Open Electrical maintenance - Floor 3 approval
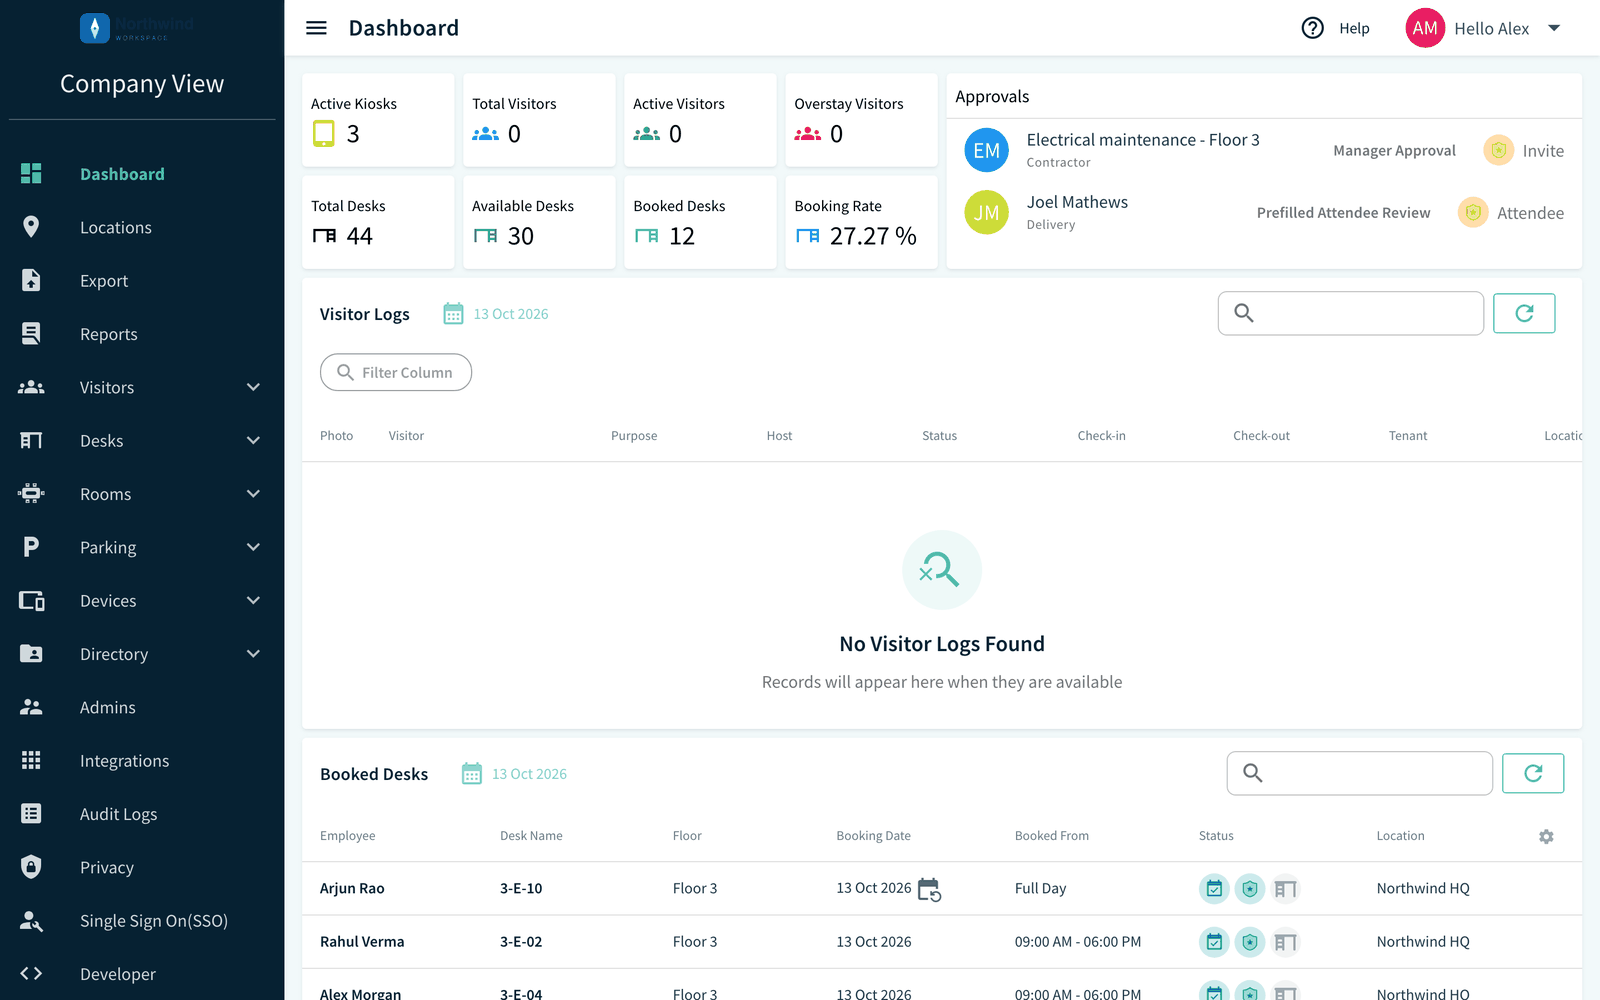This screenshot has height=1000, width=1600. point(1143,140)
